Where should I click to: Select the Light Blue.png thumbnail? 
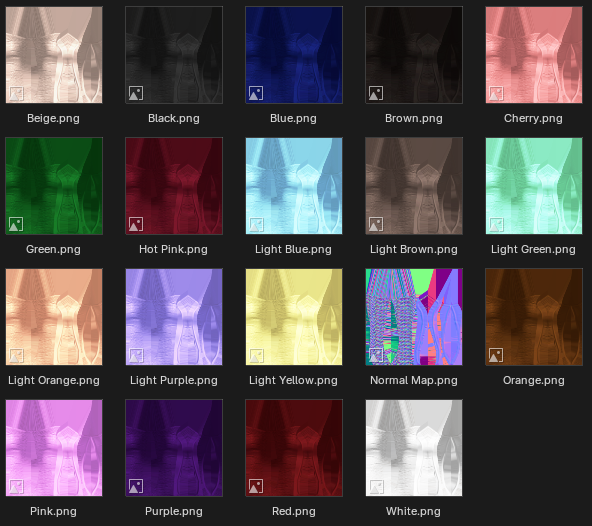[x=294, y=186]
